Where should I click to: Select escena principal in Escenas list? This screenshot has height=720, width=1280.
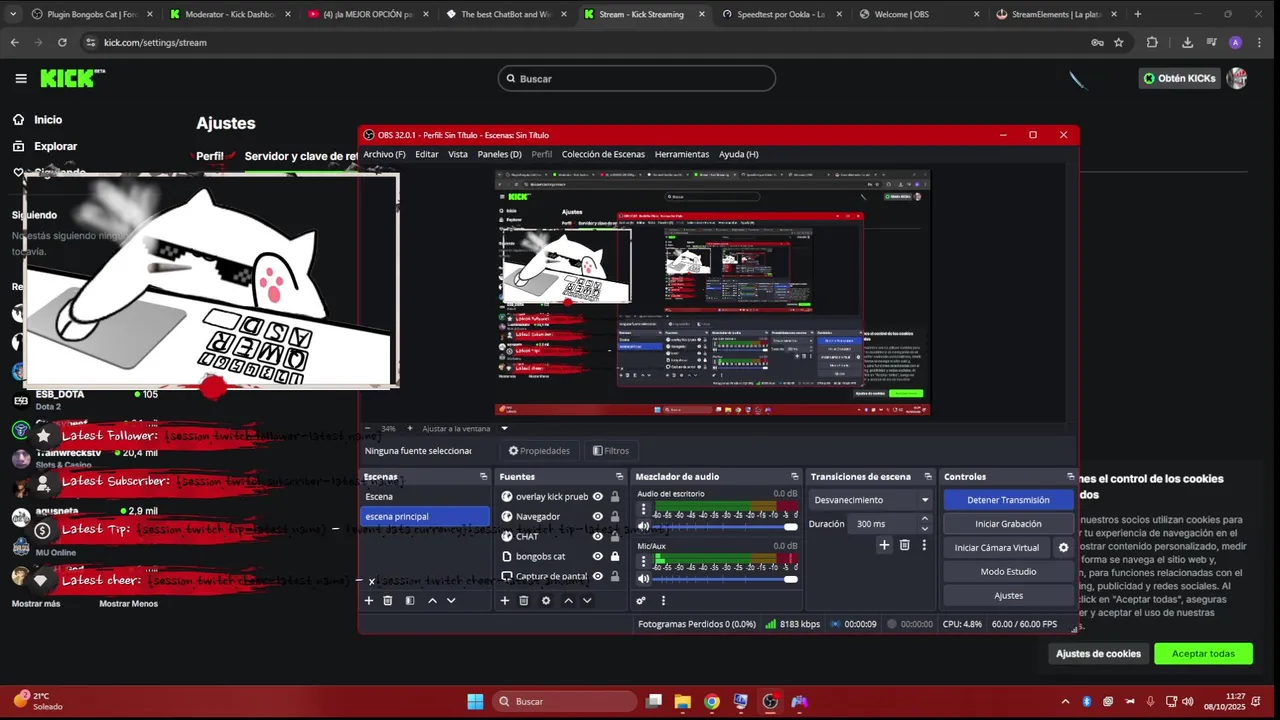(x=425, y=516)
